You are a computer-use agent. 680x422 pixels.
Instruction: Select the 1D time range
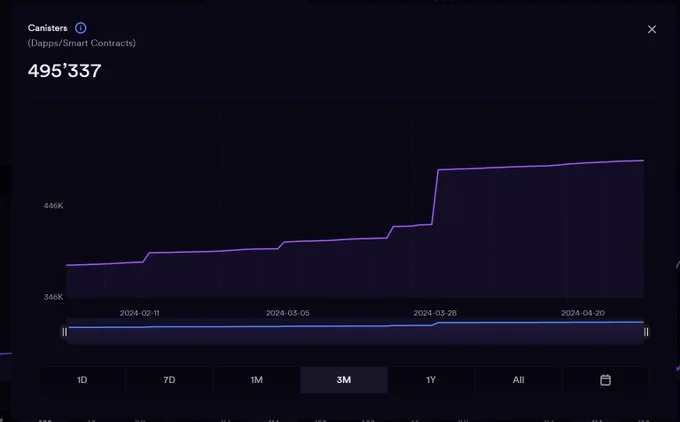click(82, 380)
